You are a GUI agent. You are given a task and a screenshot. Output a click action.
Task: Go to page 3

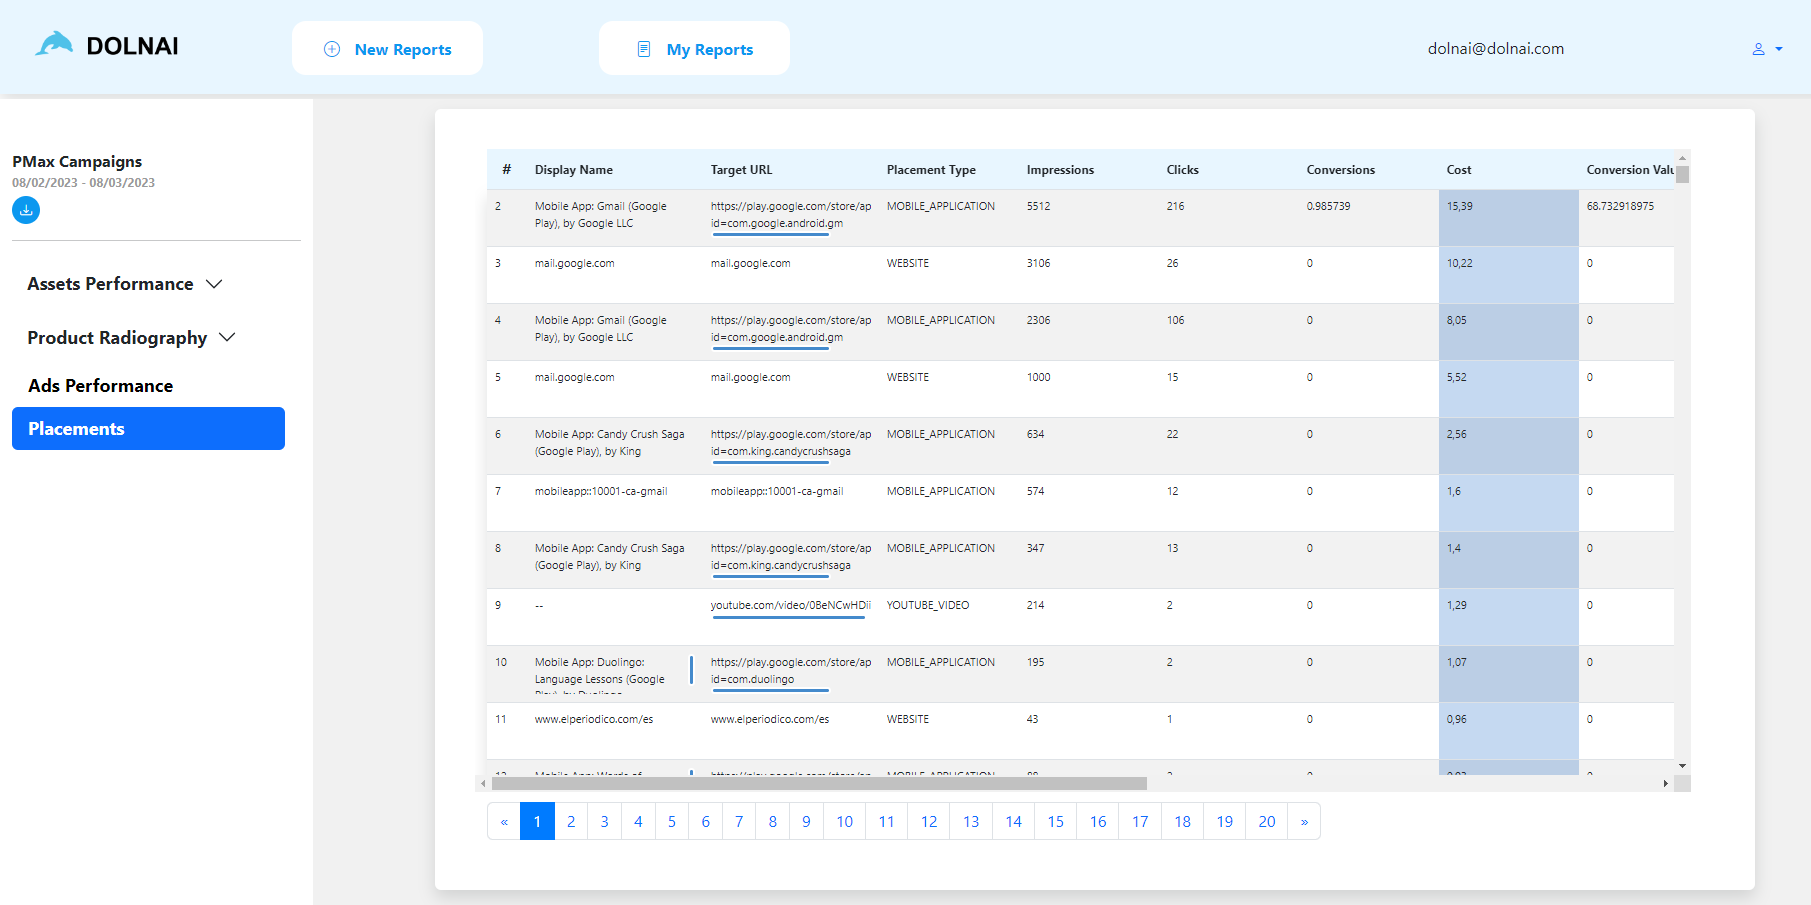point(604,821)
